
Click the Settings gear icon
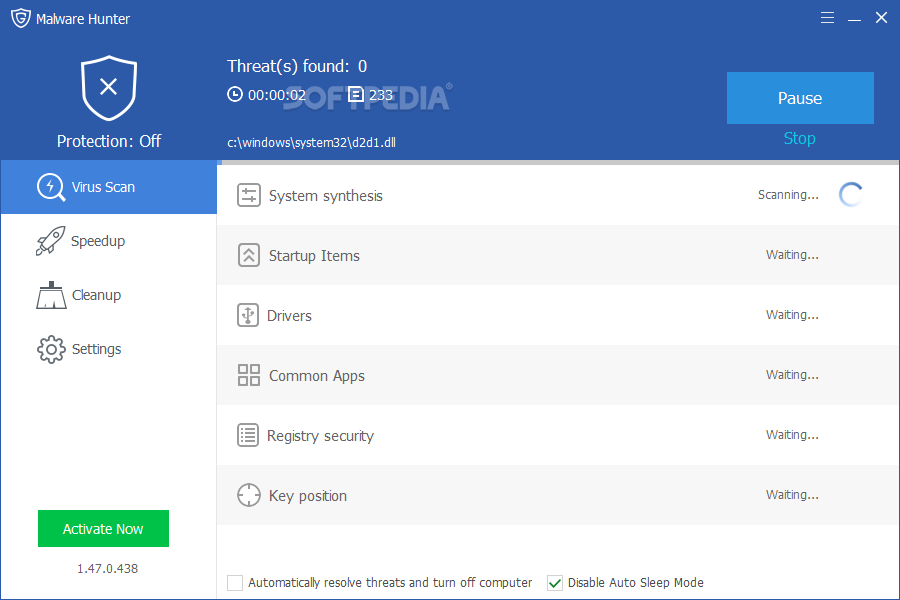pyautogui.click(x=51, y=349)
